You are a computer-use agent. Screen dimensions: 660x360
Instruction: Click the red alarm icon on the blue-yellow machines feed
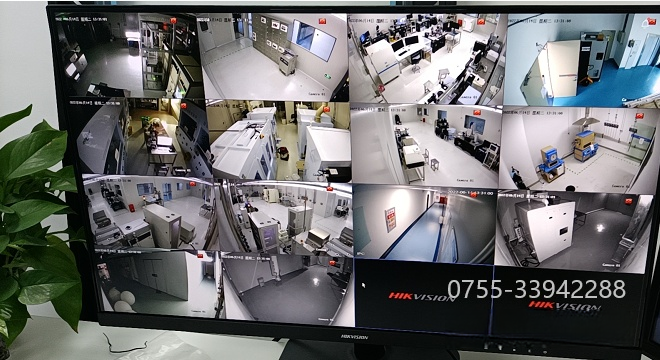pos(639,116)
